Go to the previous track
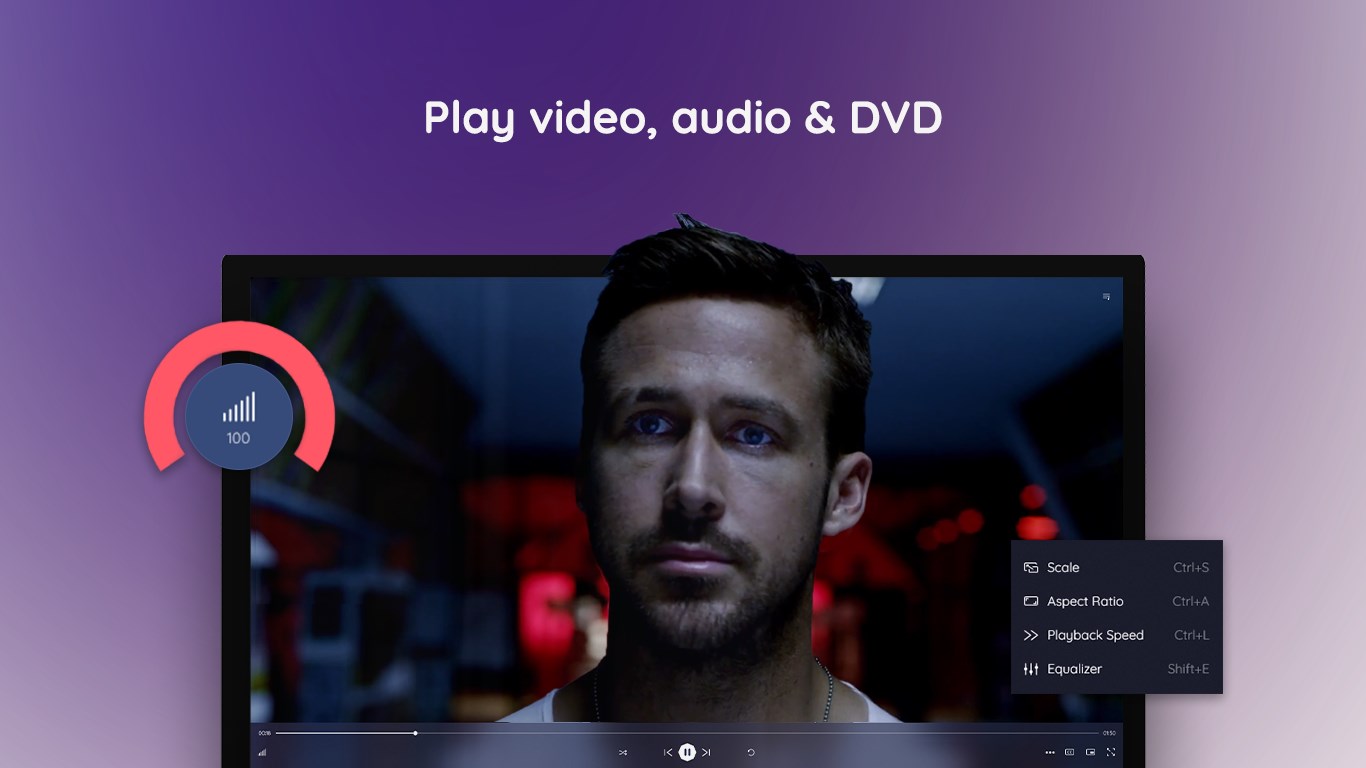1366x768 pixels. click(x=667, y=752)
